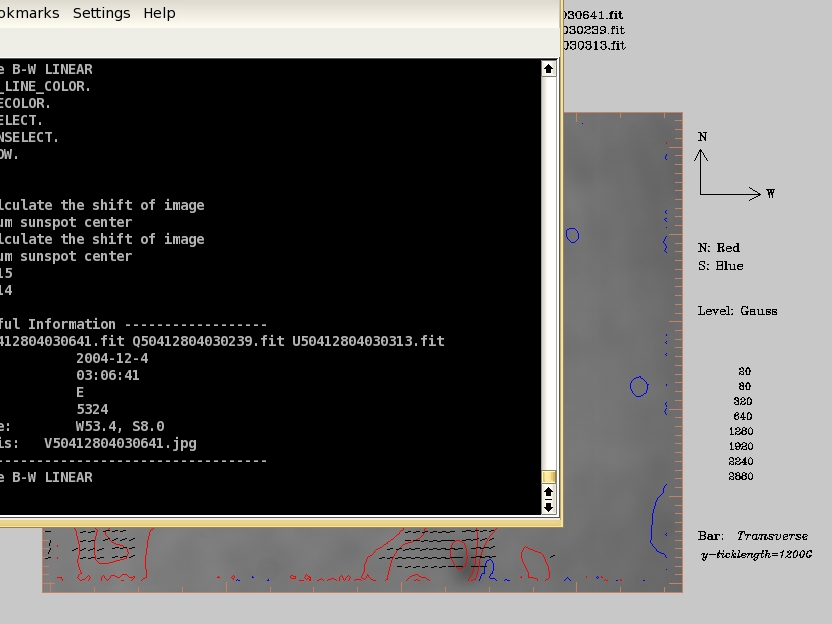Viewport: 832px width, 624px height.
Task: Open the Help menu
Action: (159, 13)
